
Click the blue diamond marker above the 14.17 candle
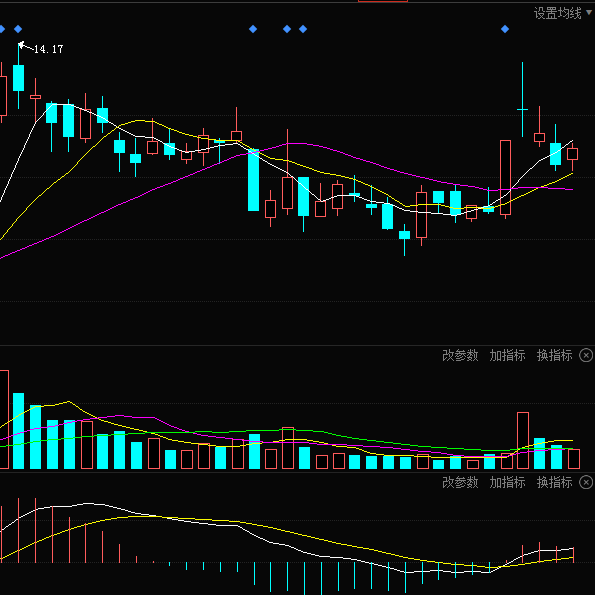[x=18, y=29]
